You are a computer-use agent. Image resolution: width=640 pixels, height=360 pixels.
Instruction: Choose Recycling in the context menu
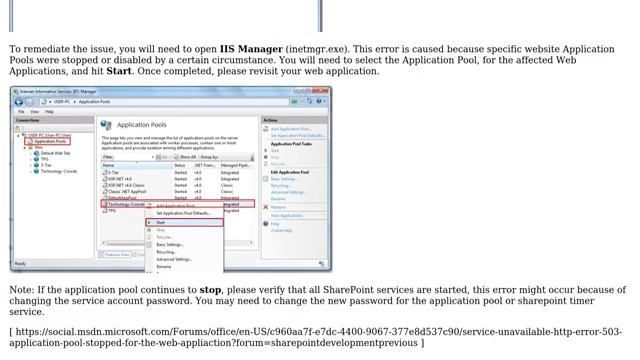[x=184, y=252]
